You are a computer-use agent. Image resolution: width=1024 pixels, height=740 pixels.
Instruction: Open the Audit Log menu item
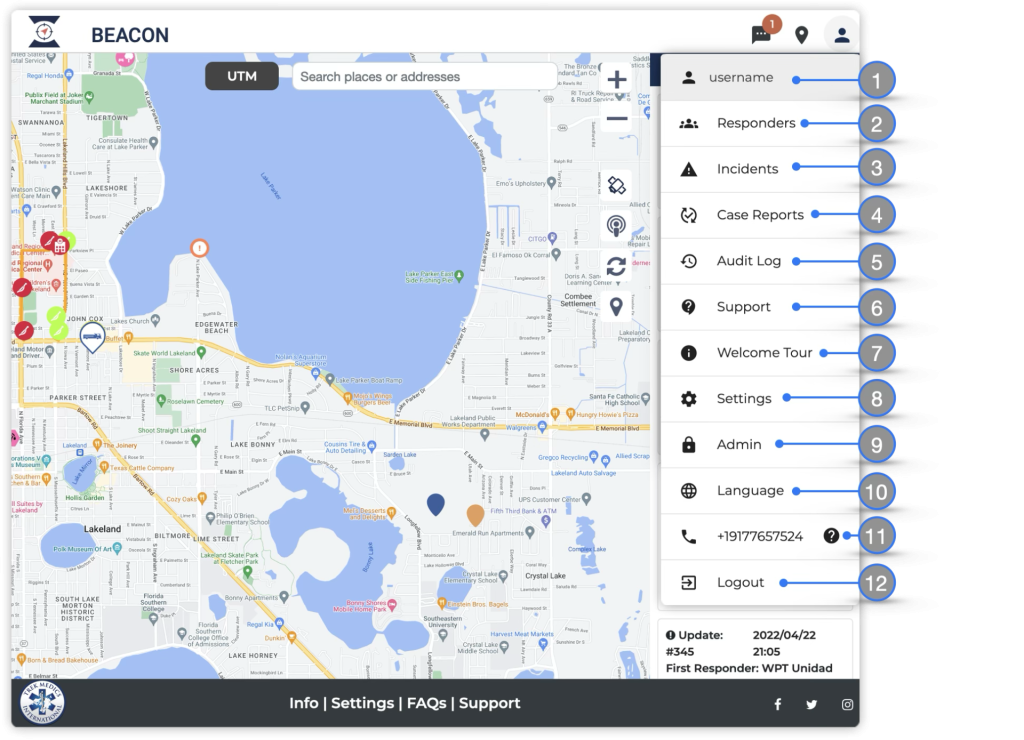(760, 261)
